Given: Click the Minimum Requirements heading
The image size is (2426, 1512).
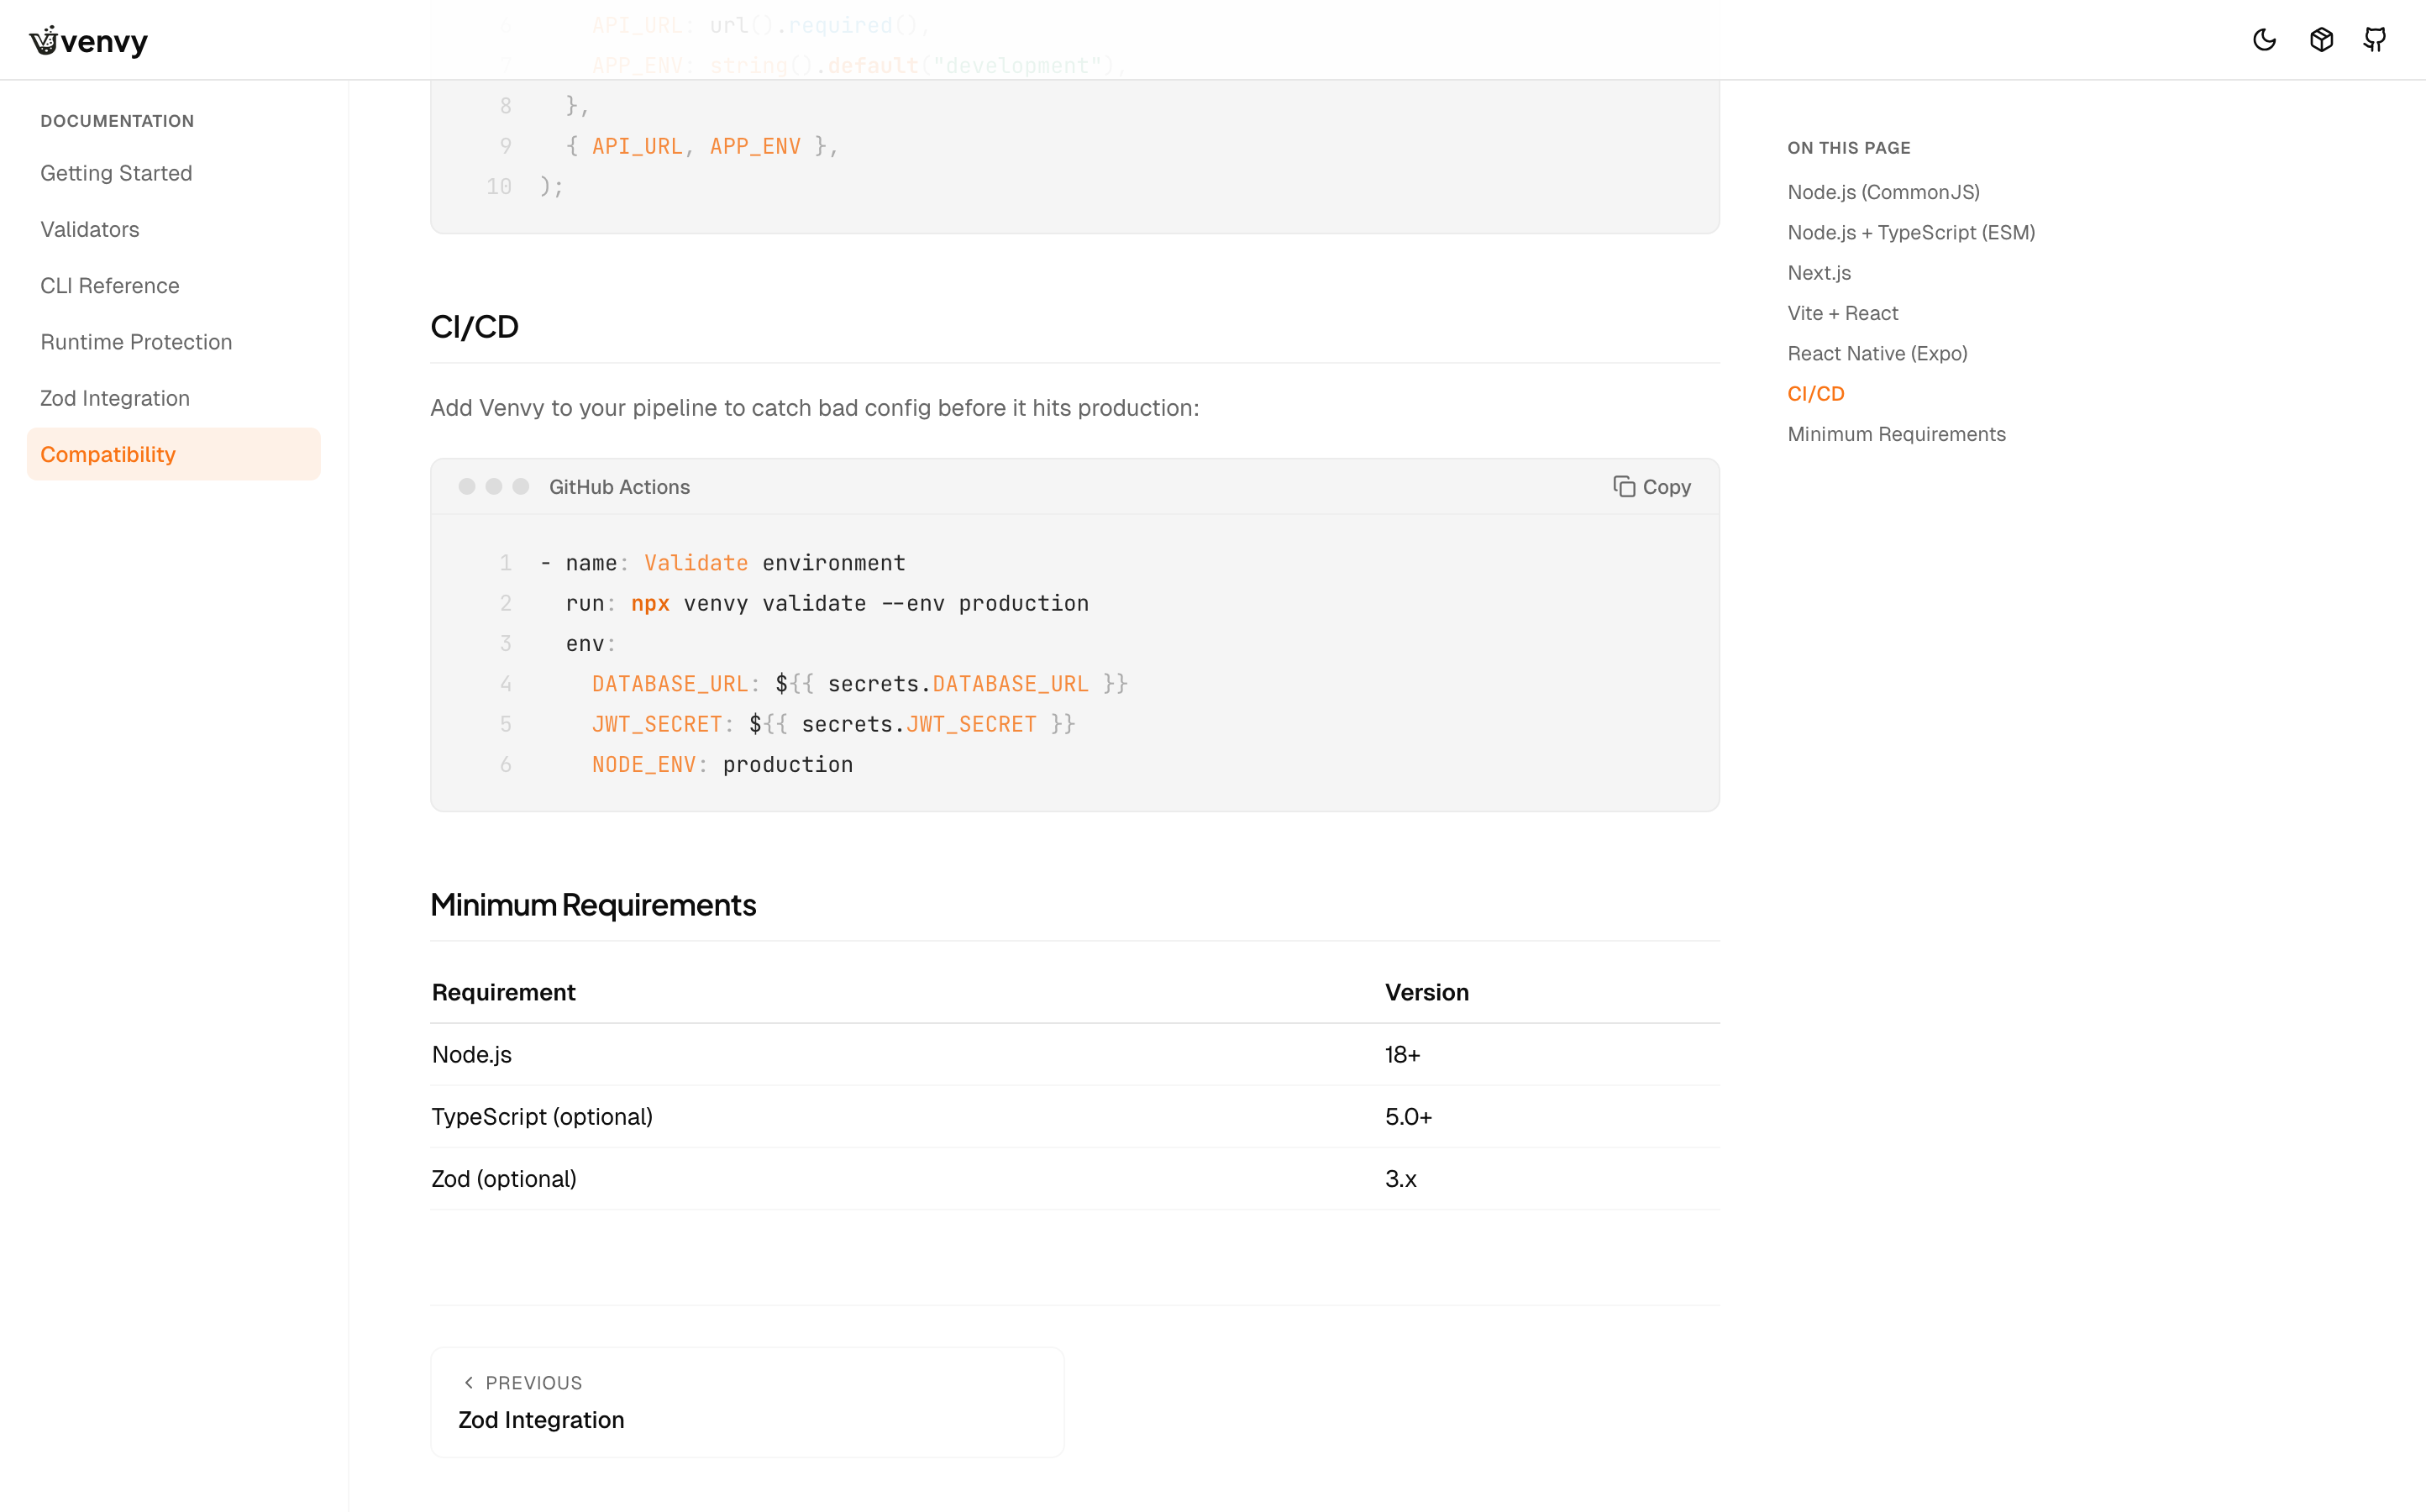Looking at the screenshot, I should point(593,905).
